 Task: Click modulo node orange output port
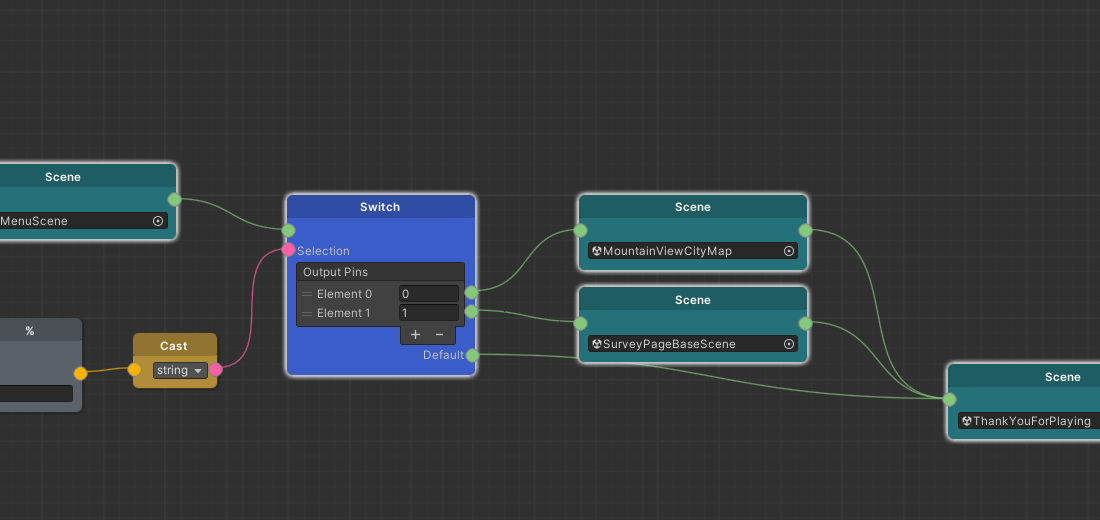click(x=81, y=373)
